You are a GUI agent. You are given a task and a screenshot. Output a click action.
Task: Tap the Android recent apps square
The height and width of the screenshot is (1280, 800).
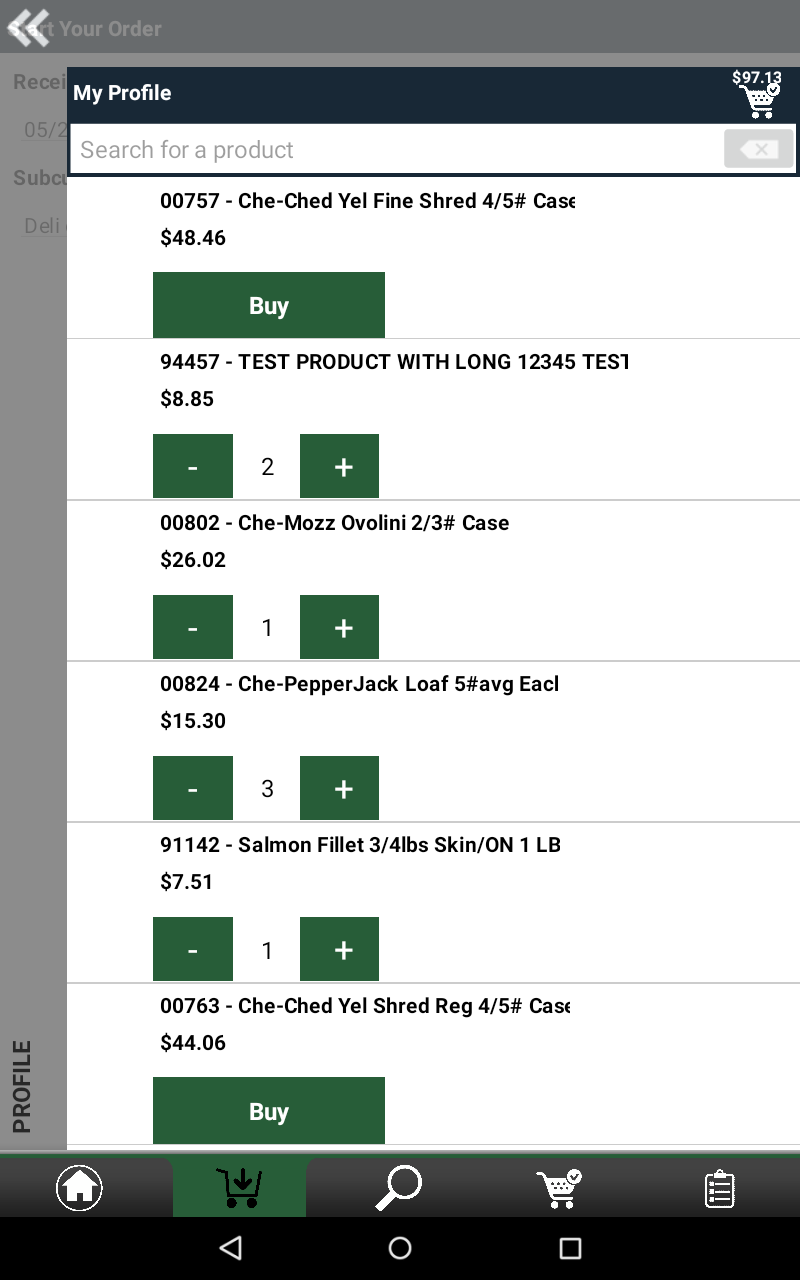[570, 1247]
